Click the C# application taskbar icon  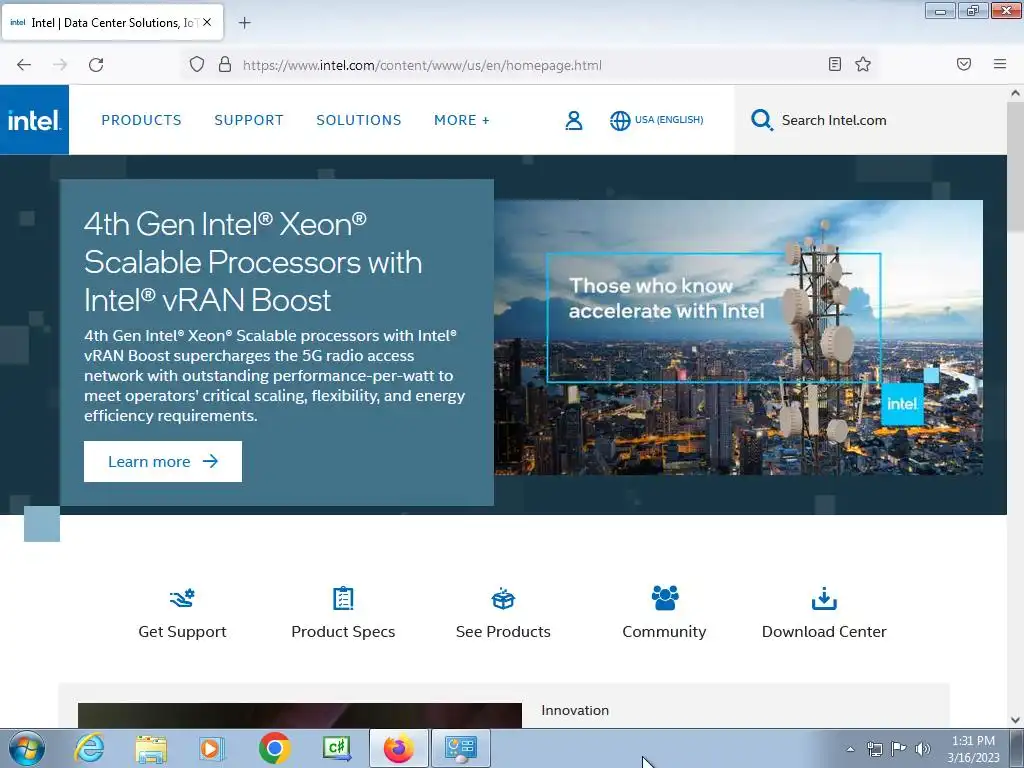(x=337, y=748)
